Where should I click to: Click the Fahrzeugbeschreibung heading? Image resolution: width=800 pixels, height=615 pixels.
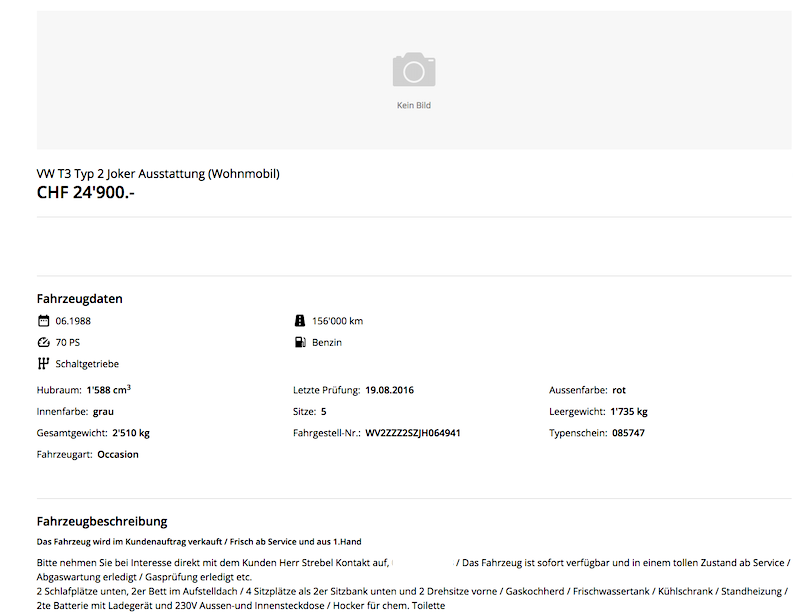pos(102,521)
